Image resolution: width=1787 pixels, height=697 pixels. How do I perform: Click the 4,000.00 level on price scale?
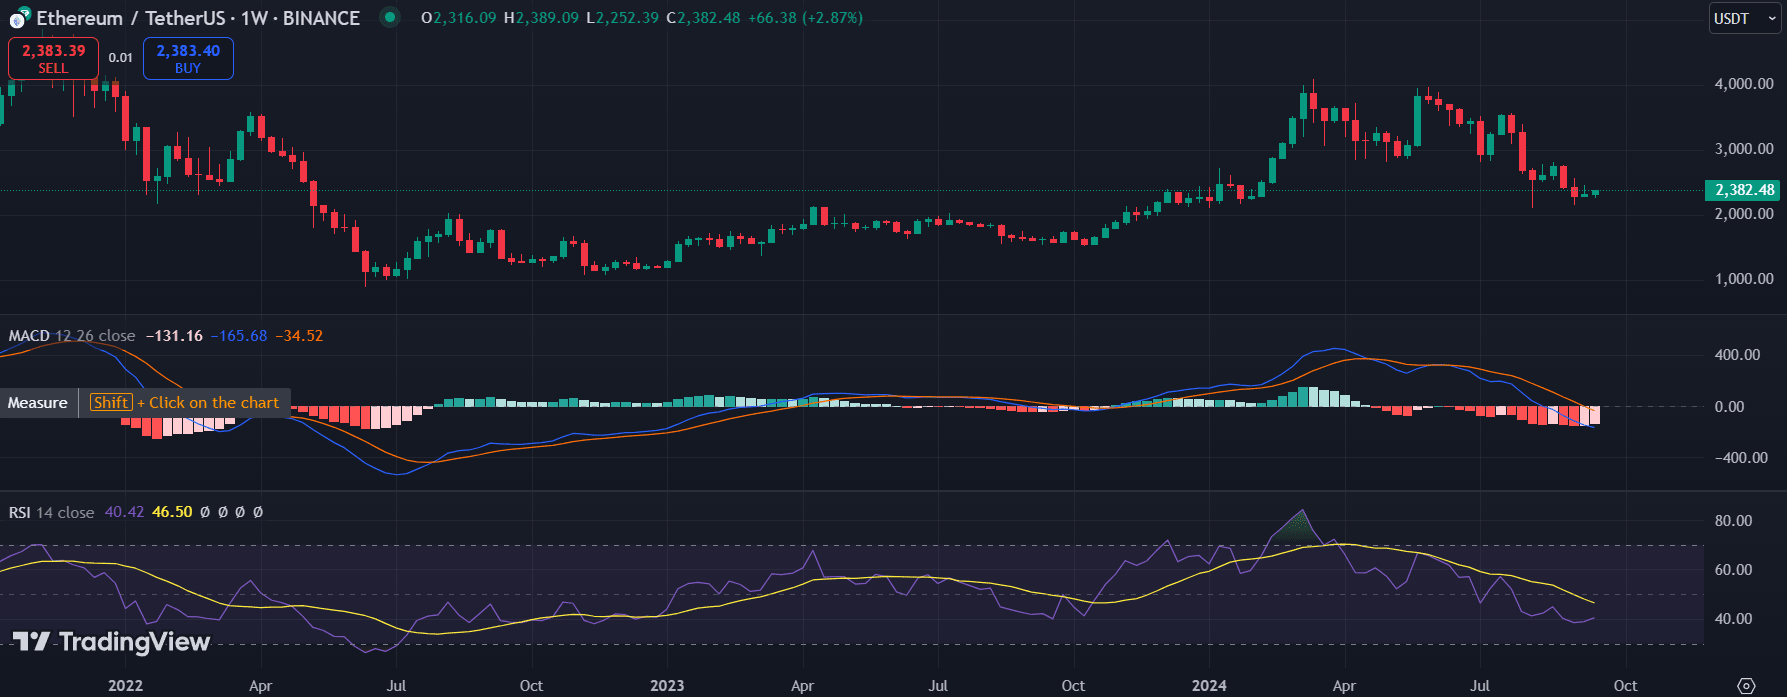point(1743,84)
